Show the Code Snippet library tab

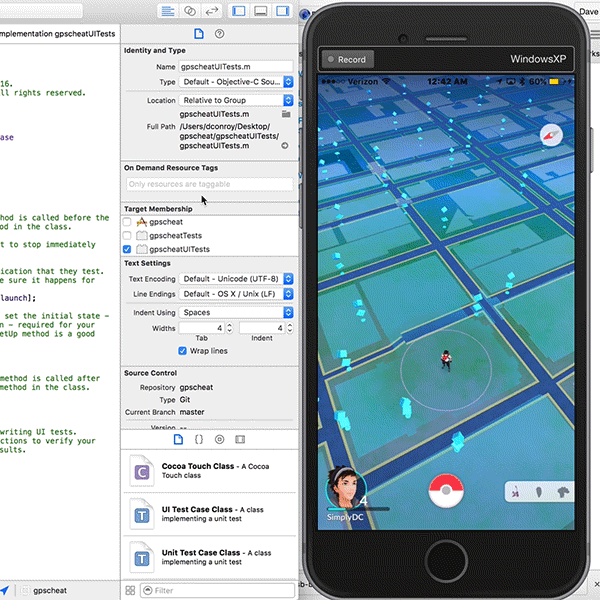click(199, 439)
